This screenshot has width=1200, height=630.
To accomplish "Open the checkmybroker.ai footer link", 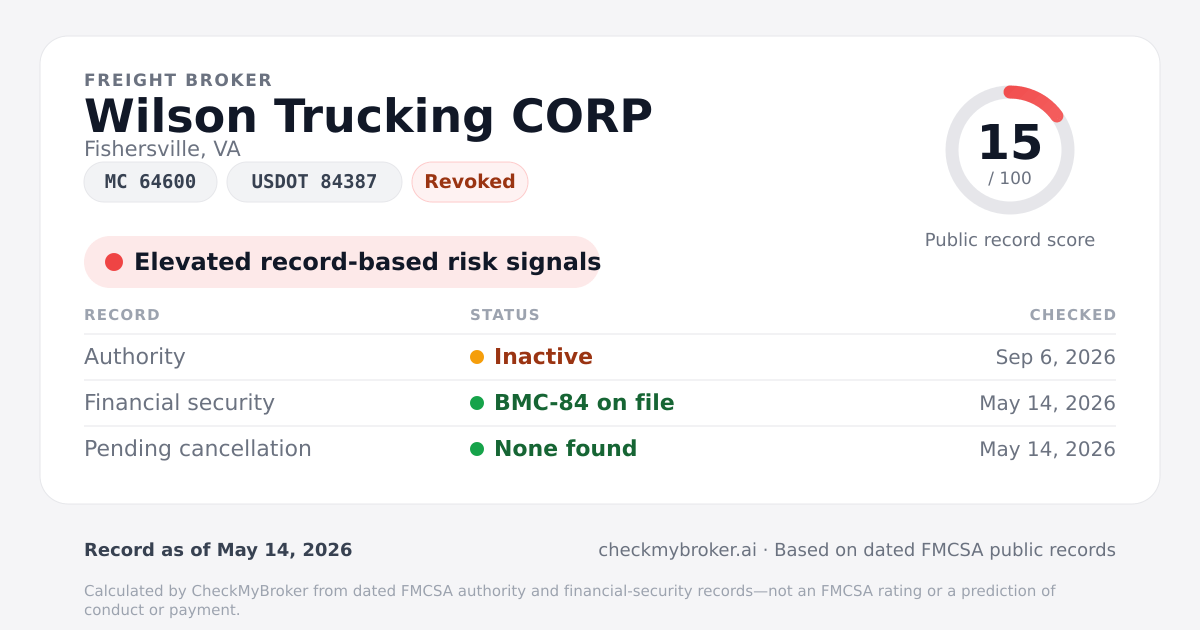I will pos(677,550).
